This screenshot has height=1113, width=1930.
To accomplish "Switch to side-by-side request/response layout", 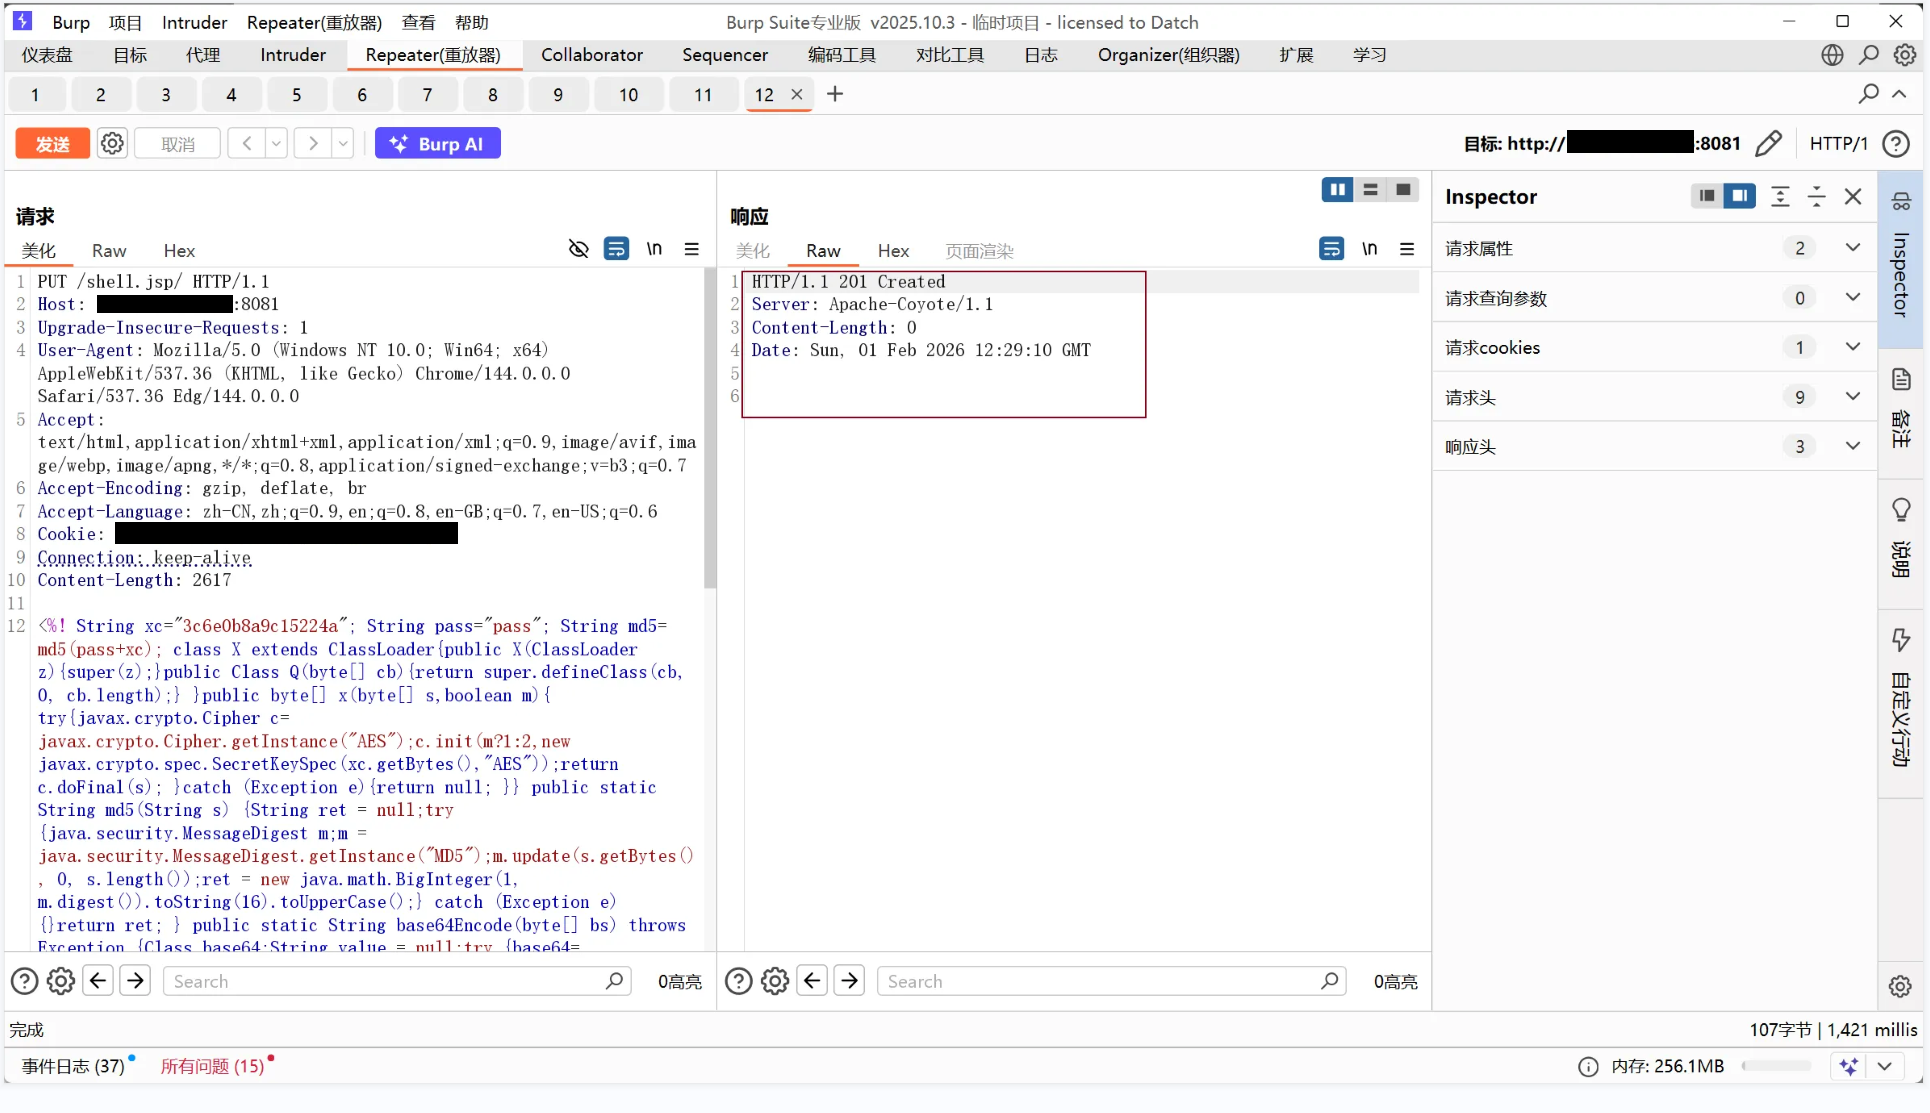I will click(x=1337, y=190).
